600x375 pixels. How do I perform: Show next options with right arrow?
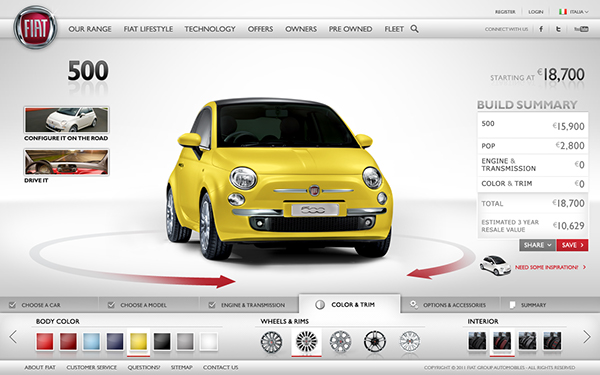587,337
